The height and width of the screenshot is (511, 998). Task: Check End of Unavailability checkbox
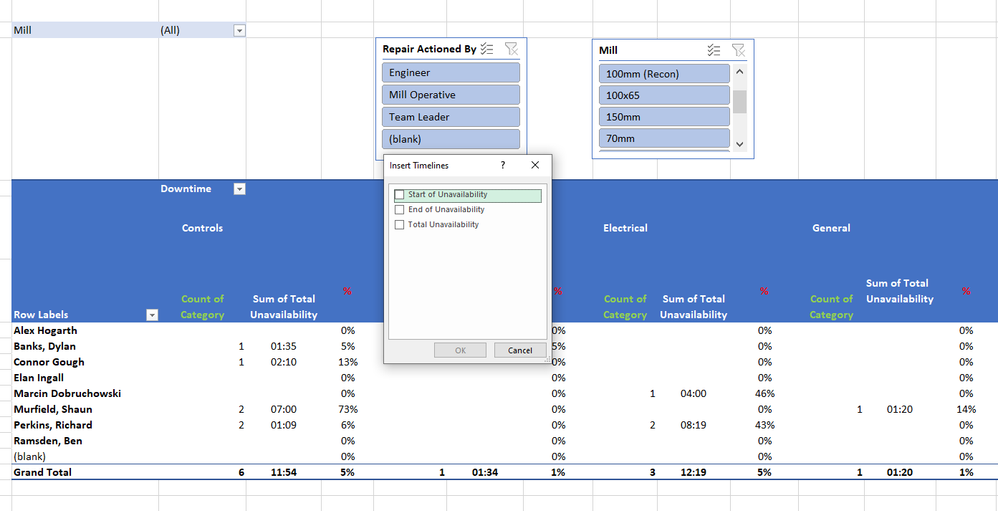pyautogui.click(x=400, y=209)
